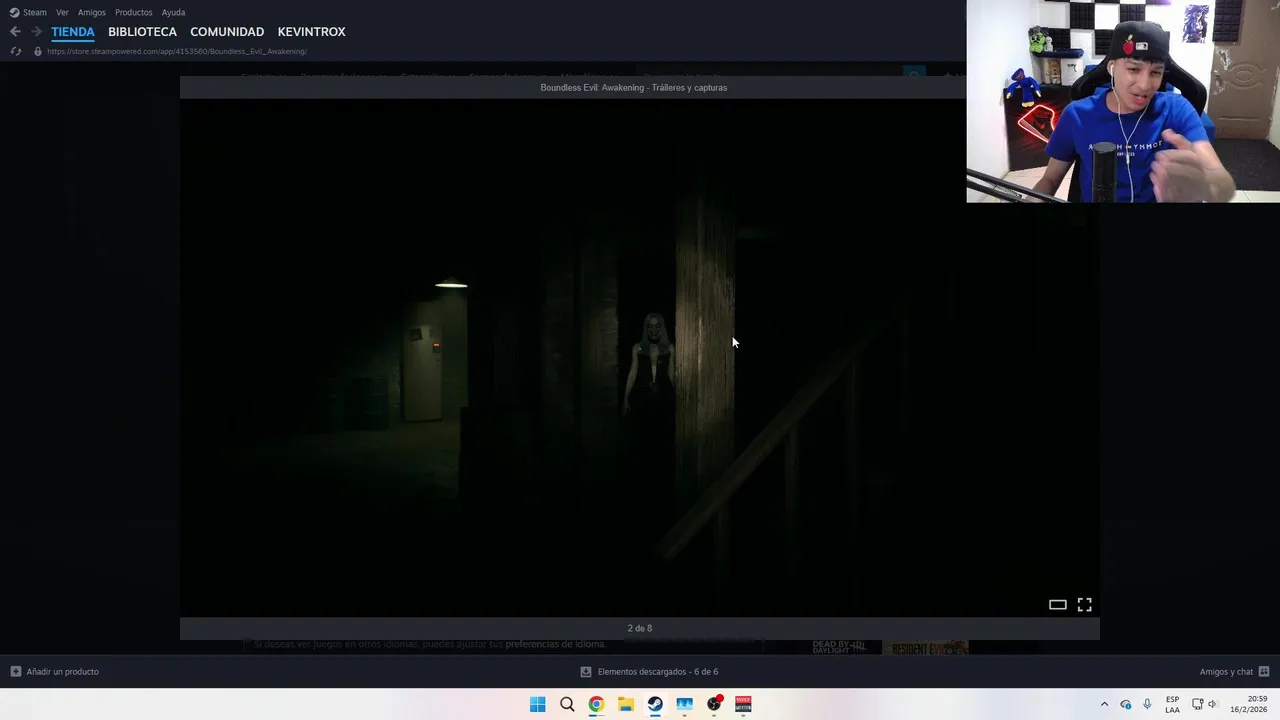The width and height of the screenshot is (1280, 720).
Task: Go back with the back arrow
Action: point(15,32)
